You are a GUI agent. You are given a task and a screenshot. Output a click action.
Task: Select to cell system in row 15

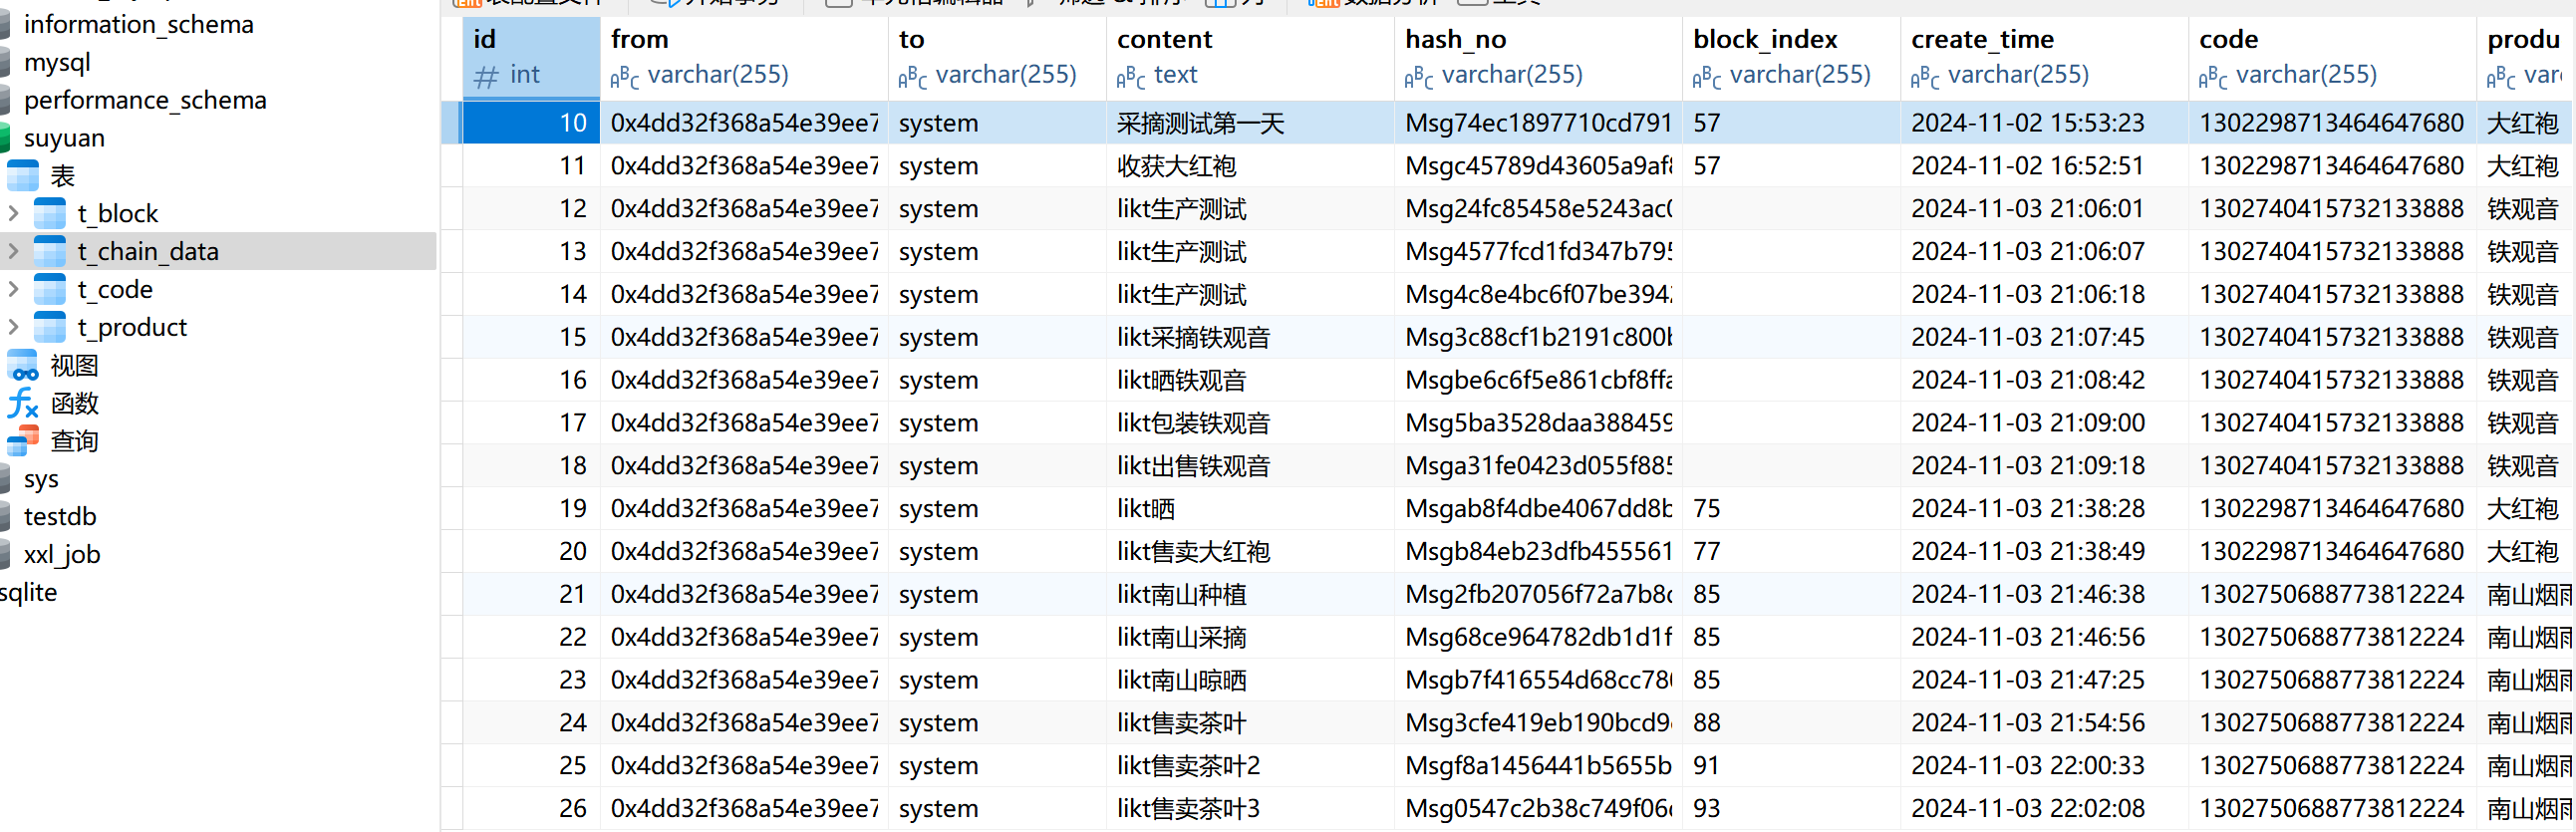pos(997,337)
